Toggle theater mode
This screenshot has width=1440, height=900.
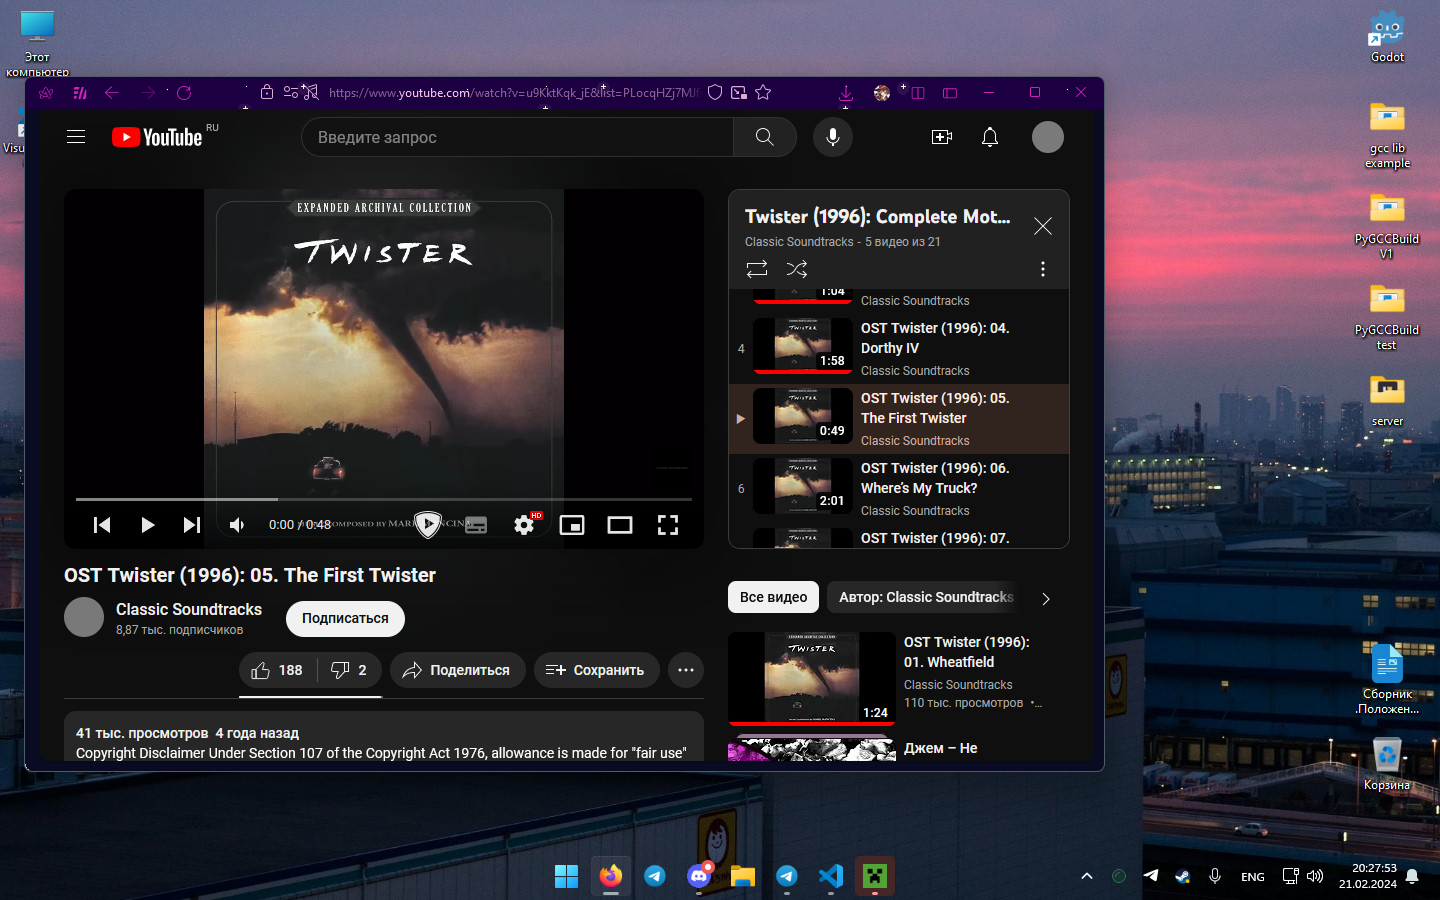point(620,525)
